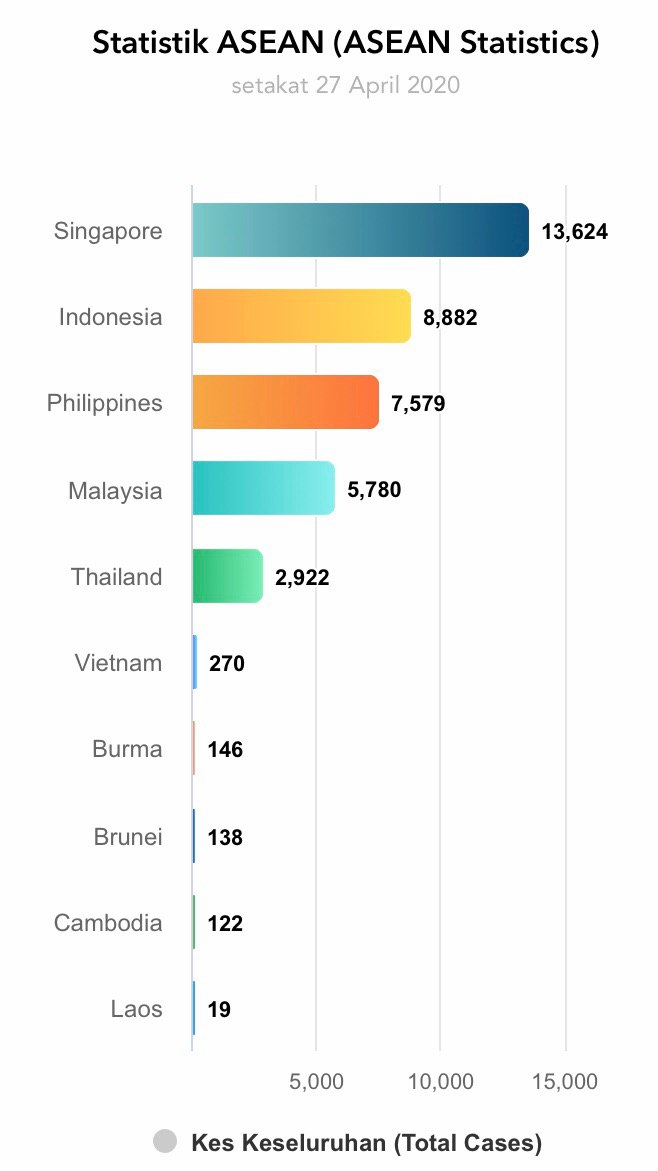Select the Singapore bar in the chart
658x1171 pixels.
pyautogui.click(x=361, y=230)
